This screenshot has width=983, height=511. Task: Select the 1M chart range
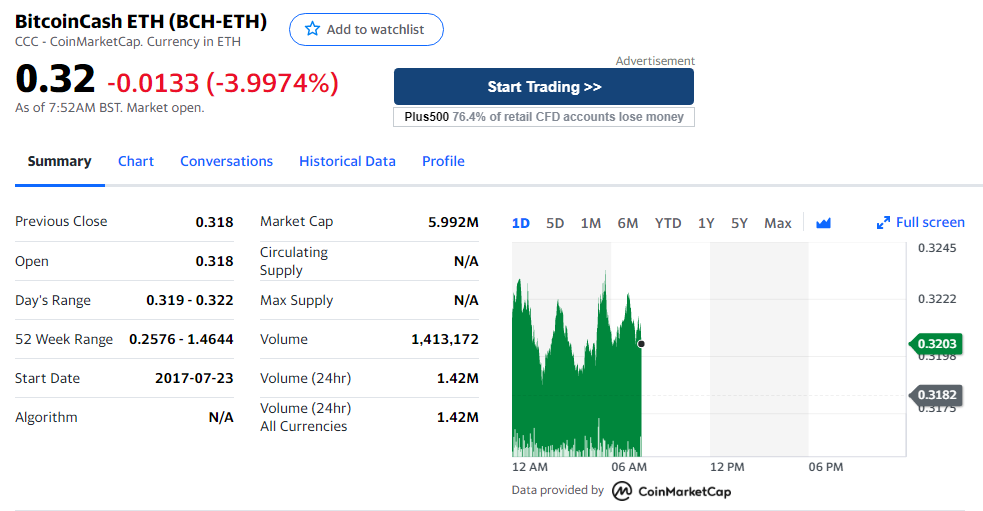tap(591, 223)
